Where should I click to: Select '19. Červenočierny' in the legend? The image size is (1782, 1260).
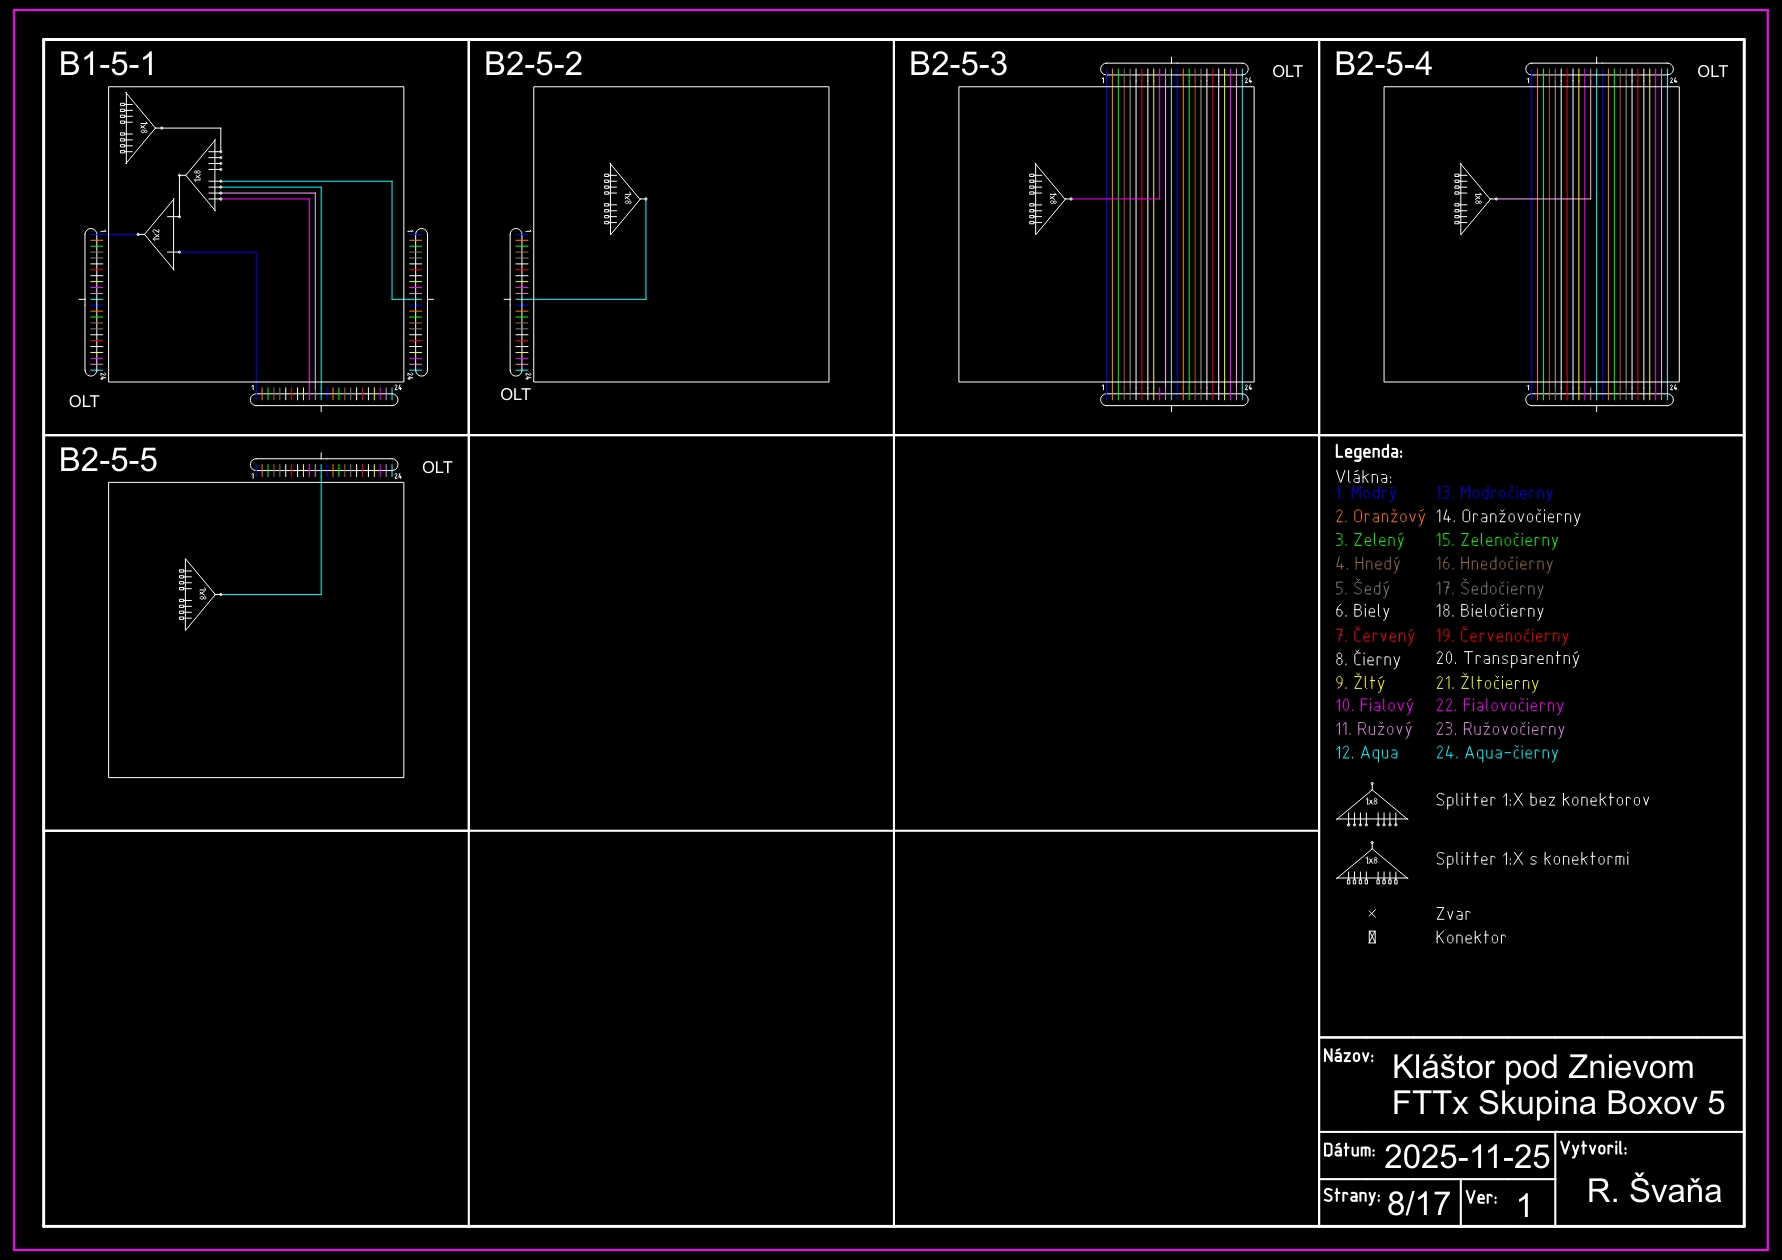tap(1502, 636)
